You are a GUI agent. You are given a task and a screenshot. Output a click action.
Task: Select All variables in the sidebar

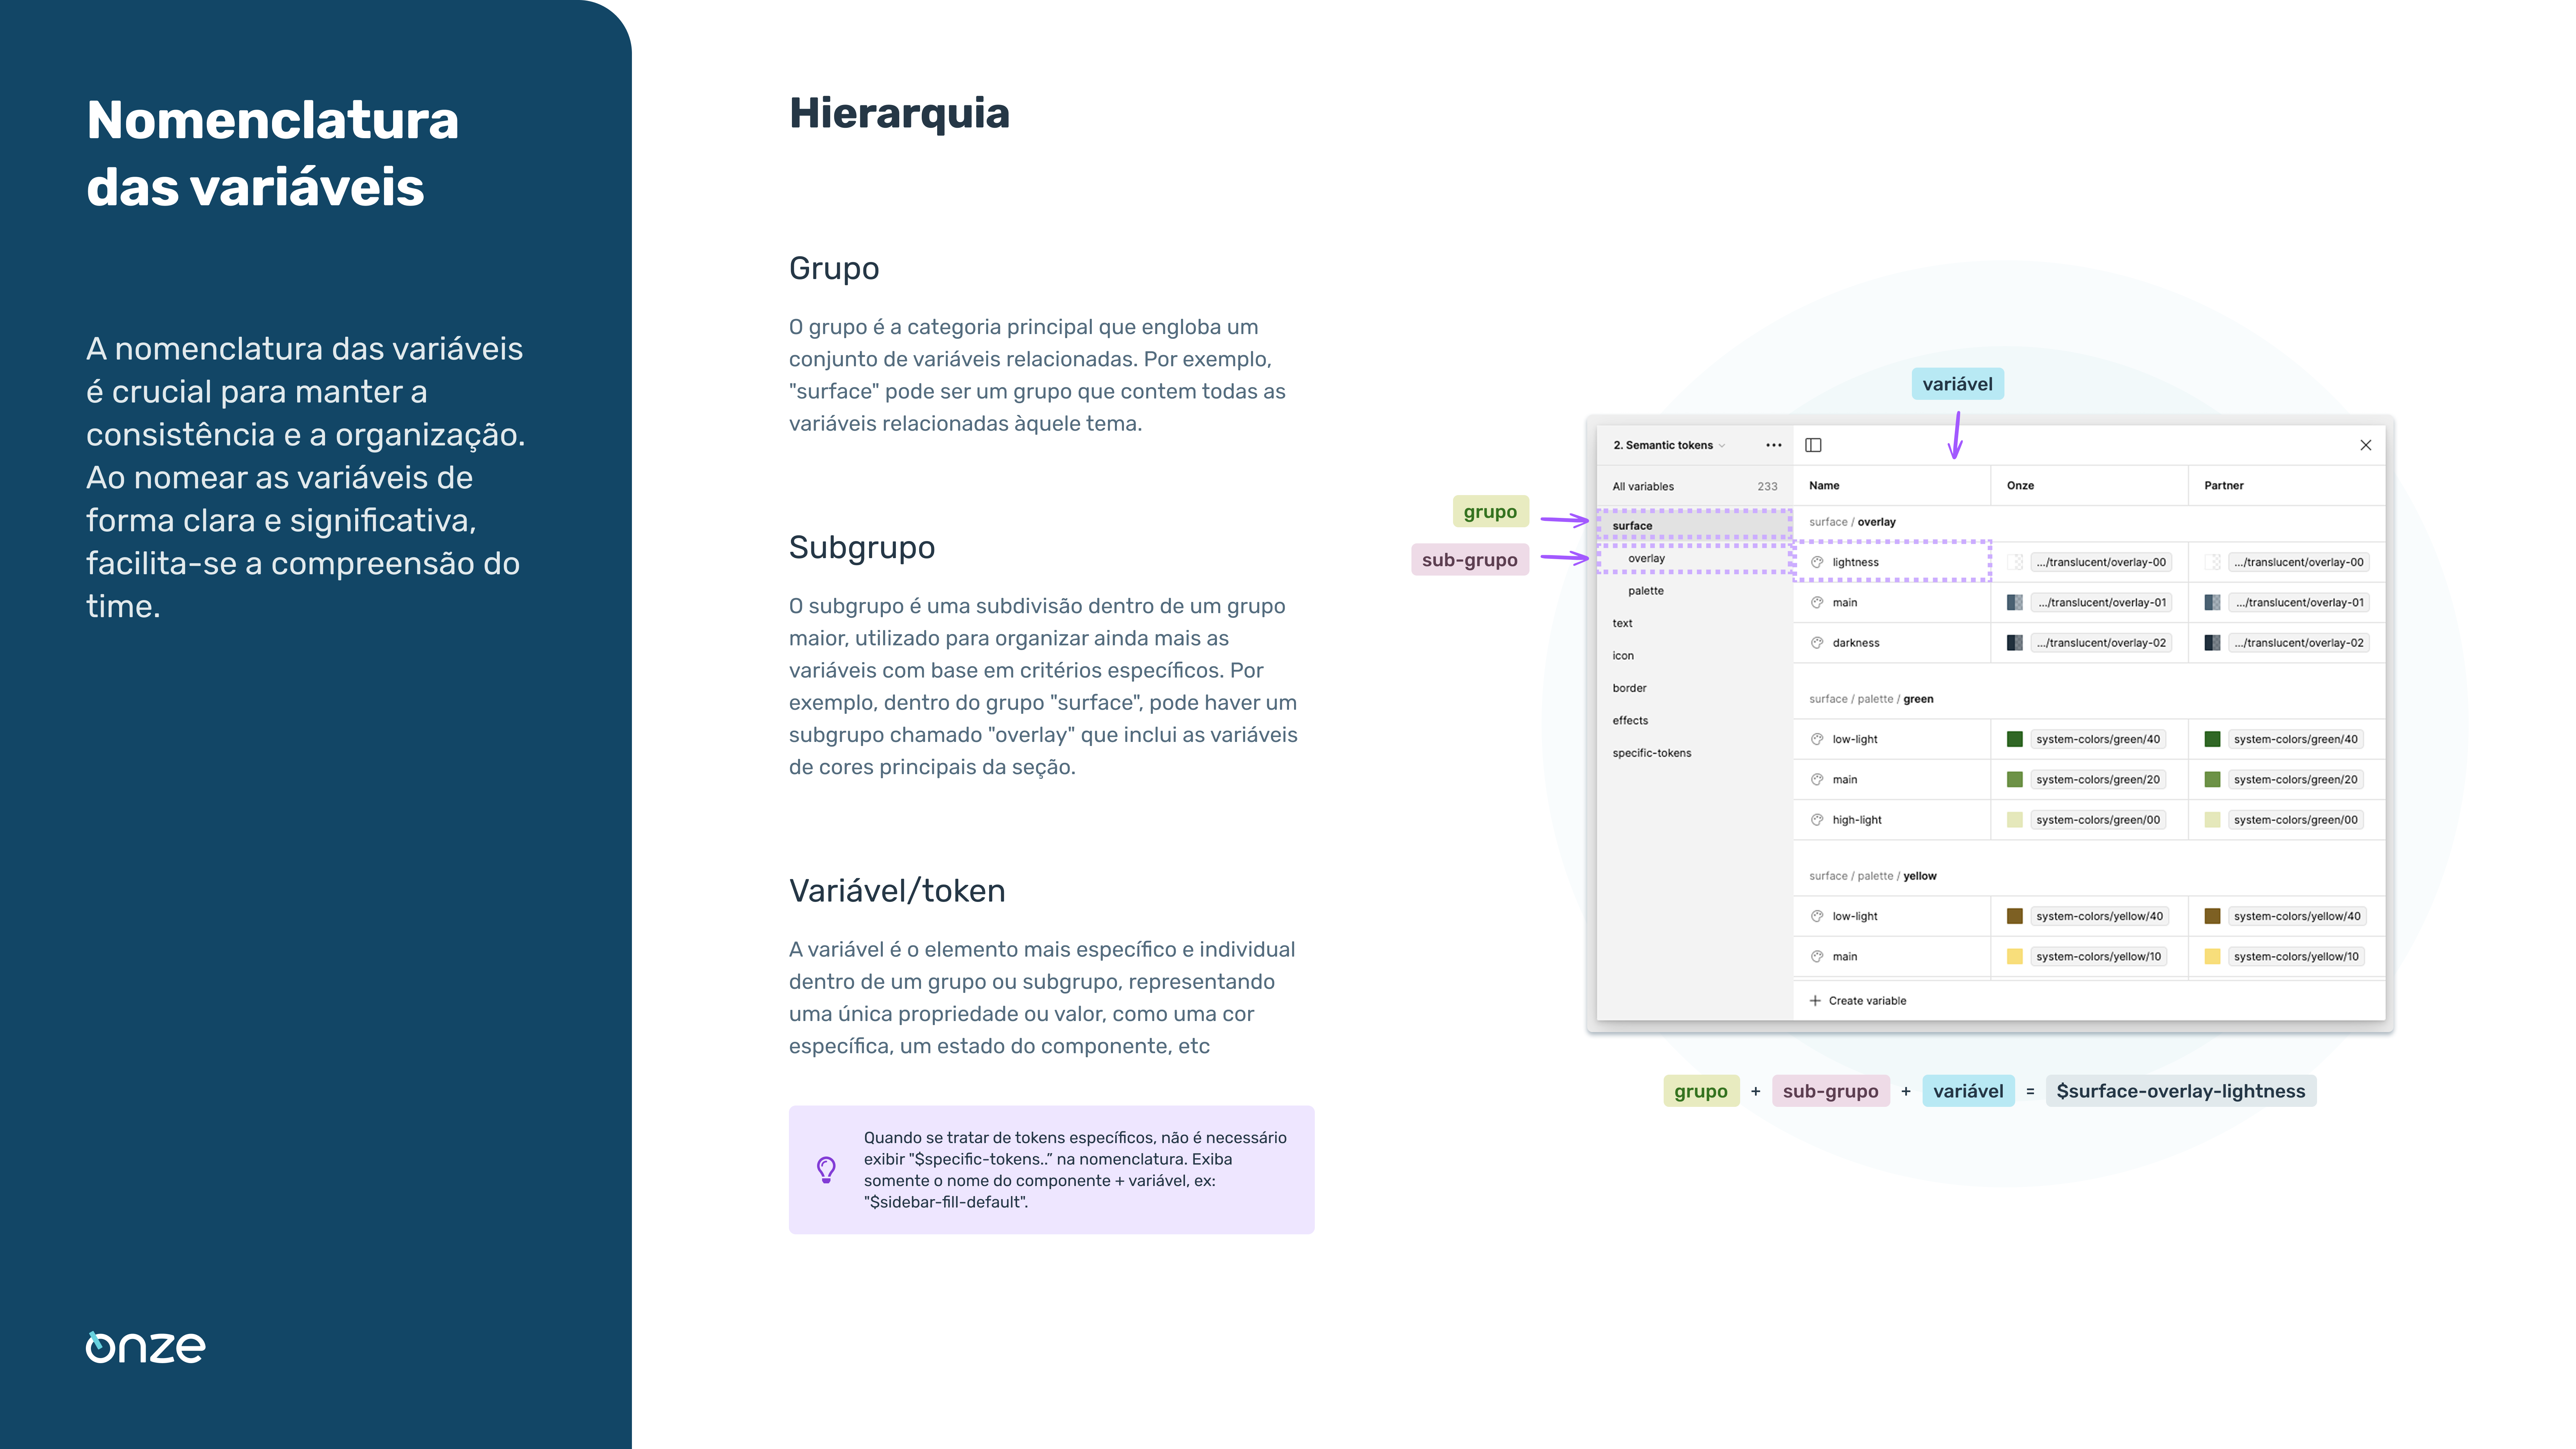point(1643,486)
